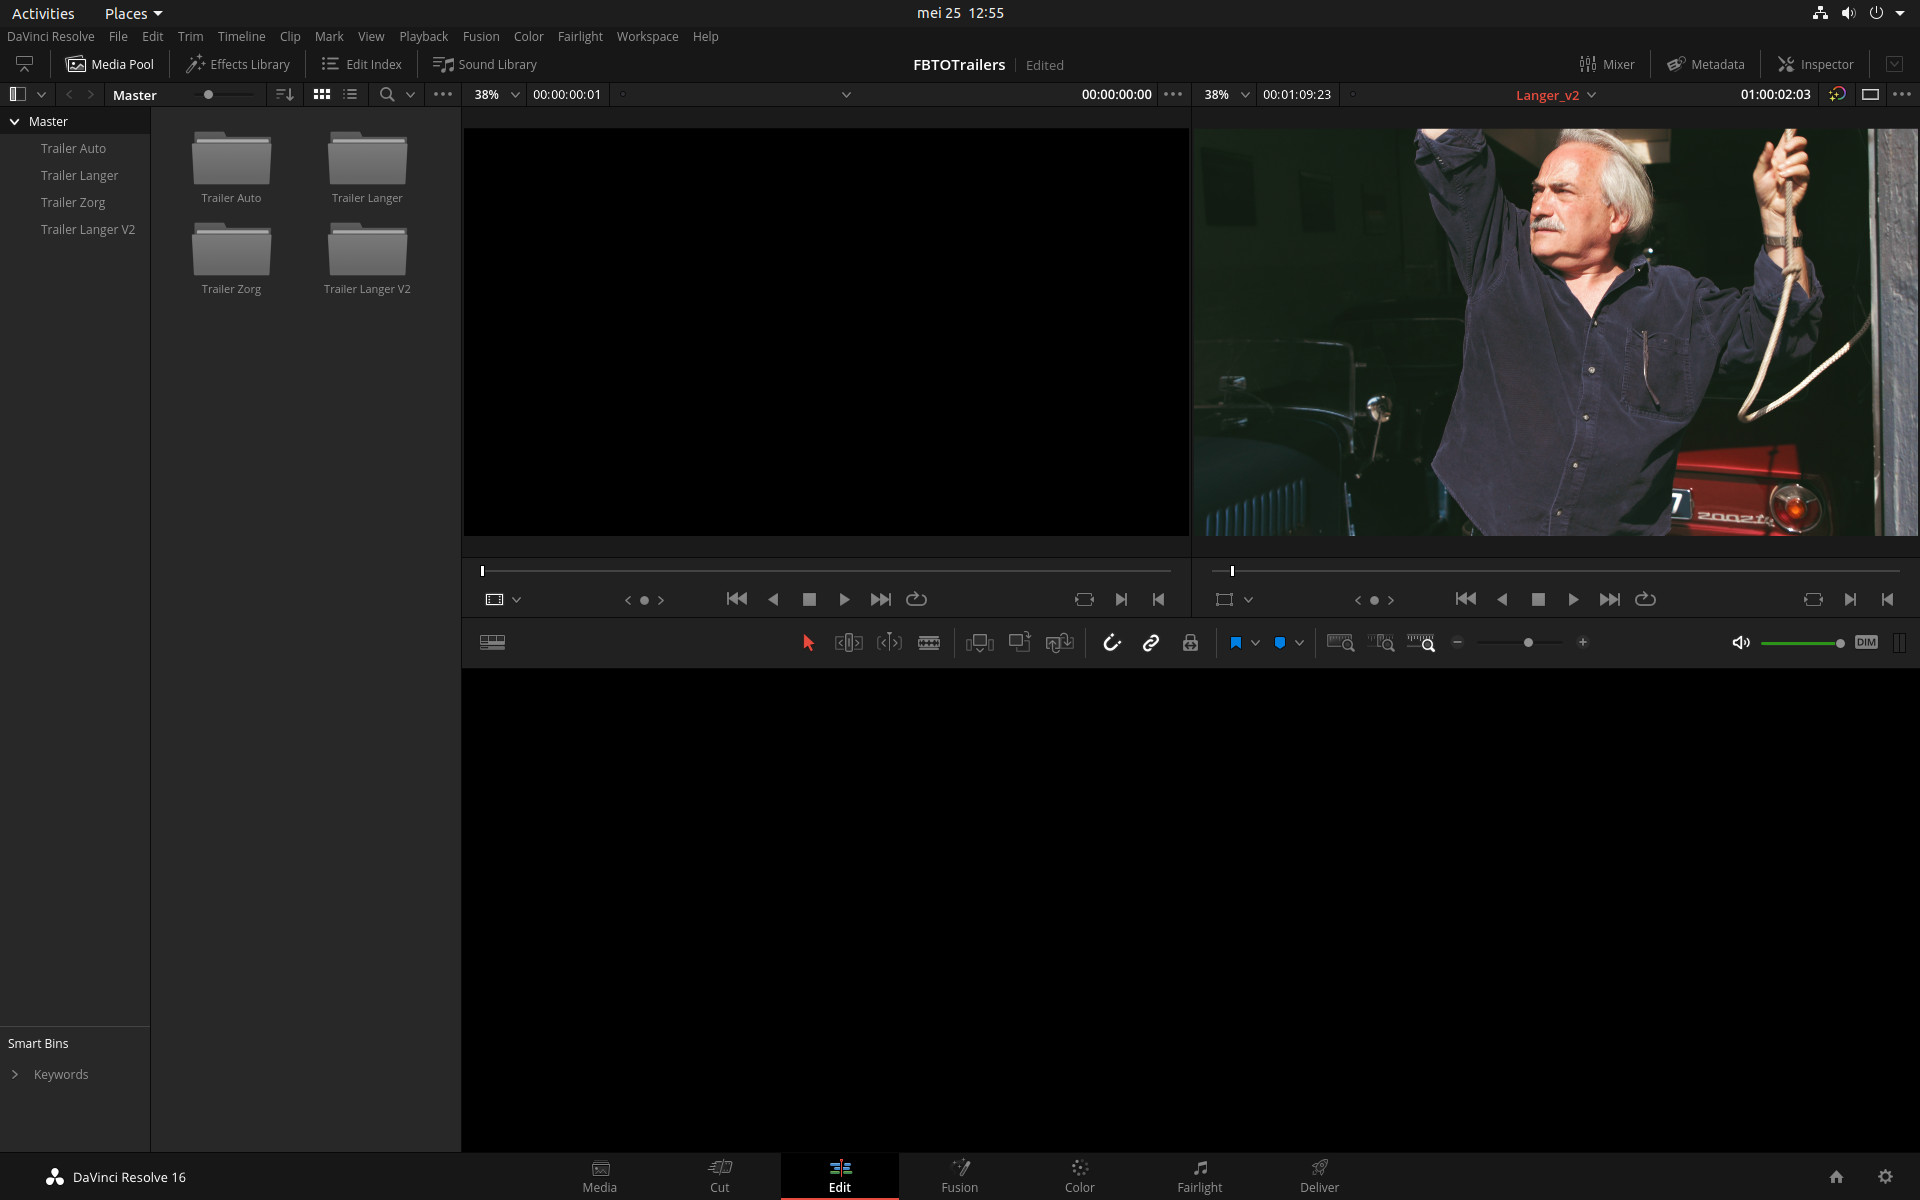Screen dimensions: 1920x1200
Task: Toggle Snapping magnet on timeline toolbar
Action: (1111, 643)
